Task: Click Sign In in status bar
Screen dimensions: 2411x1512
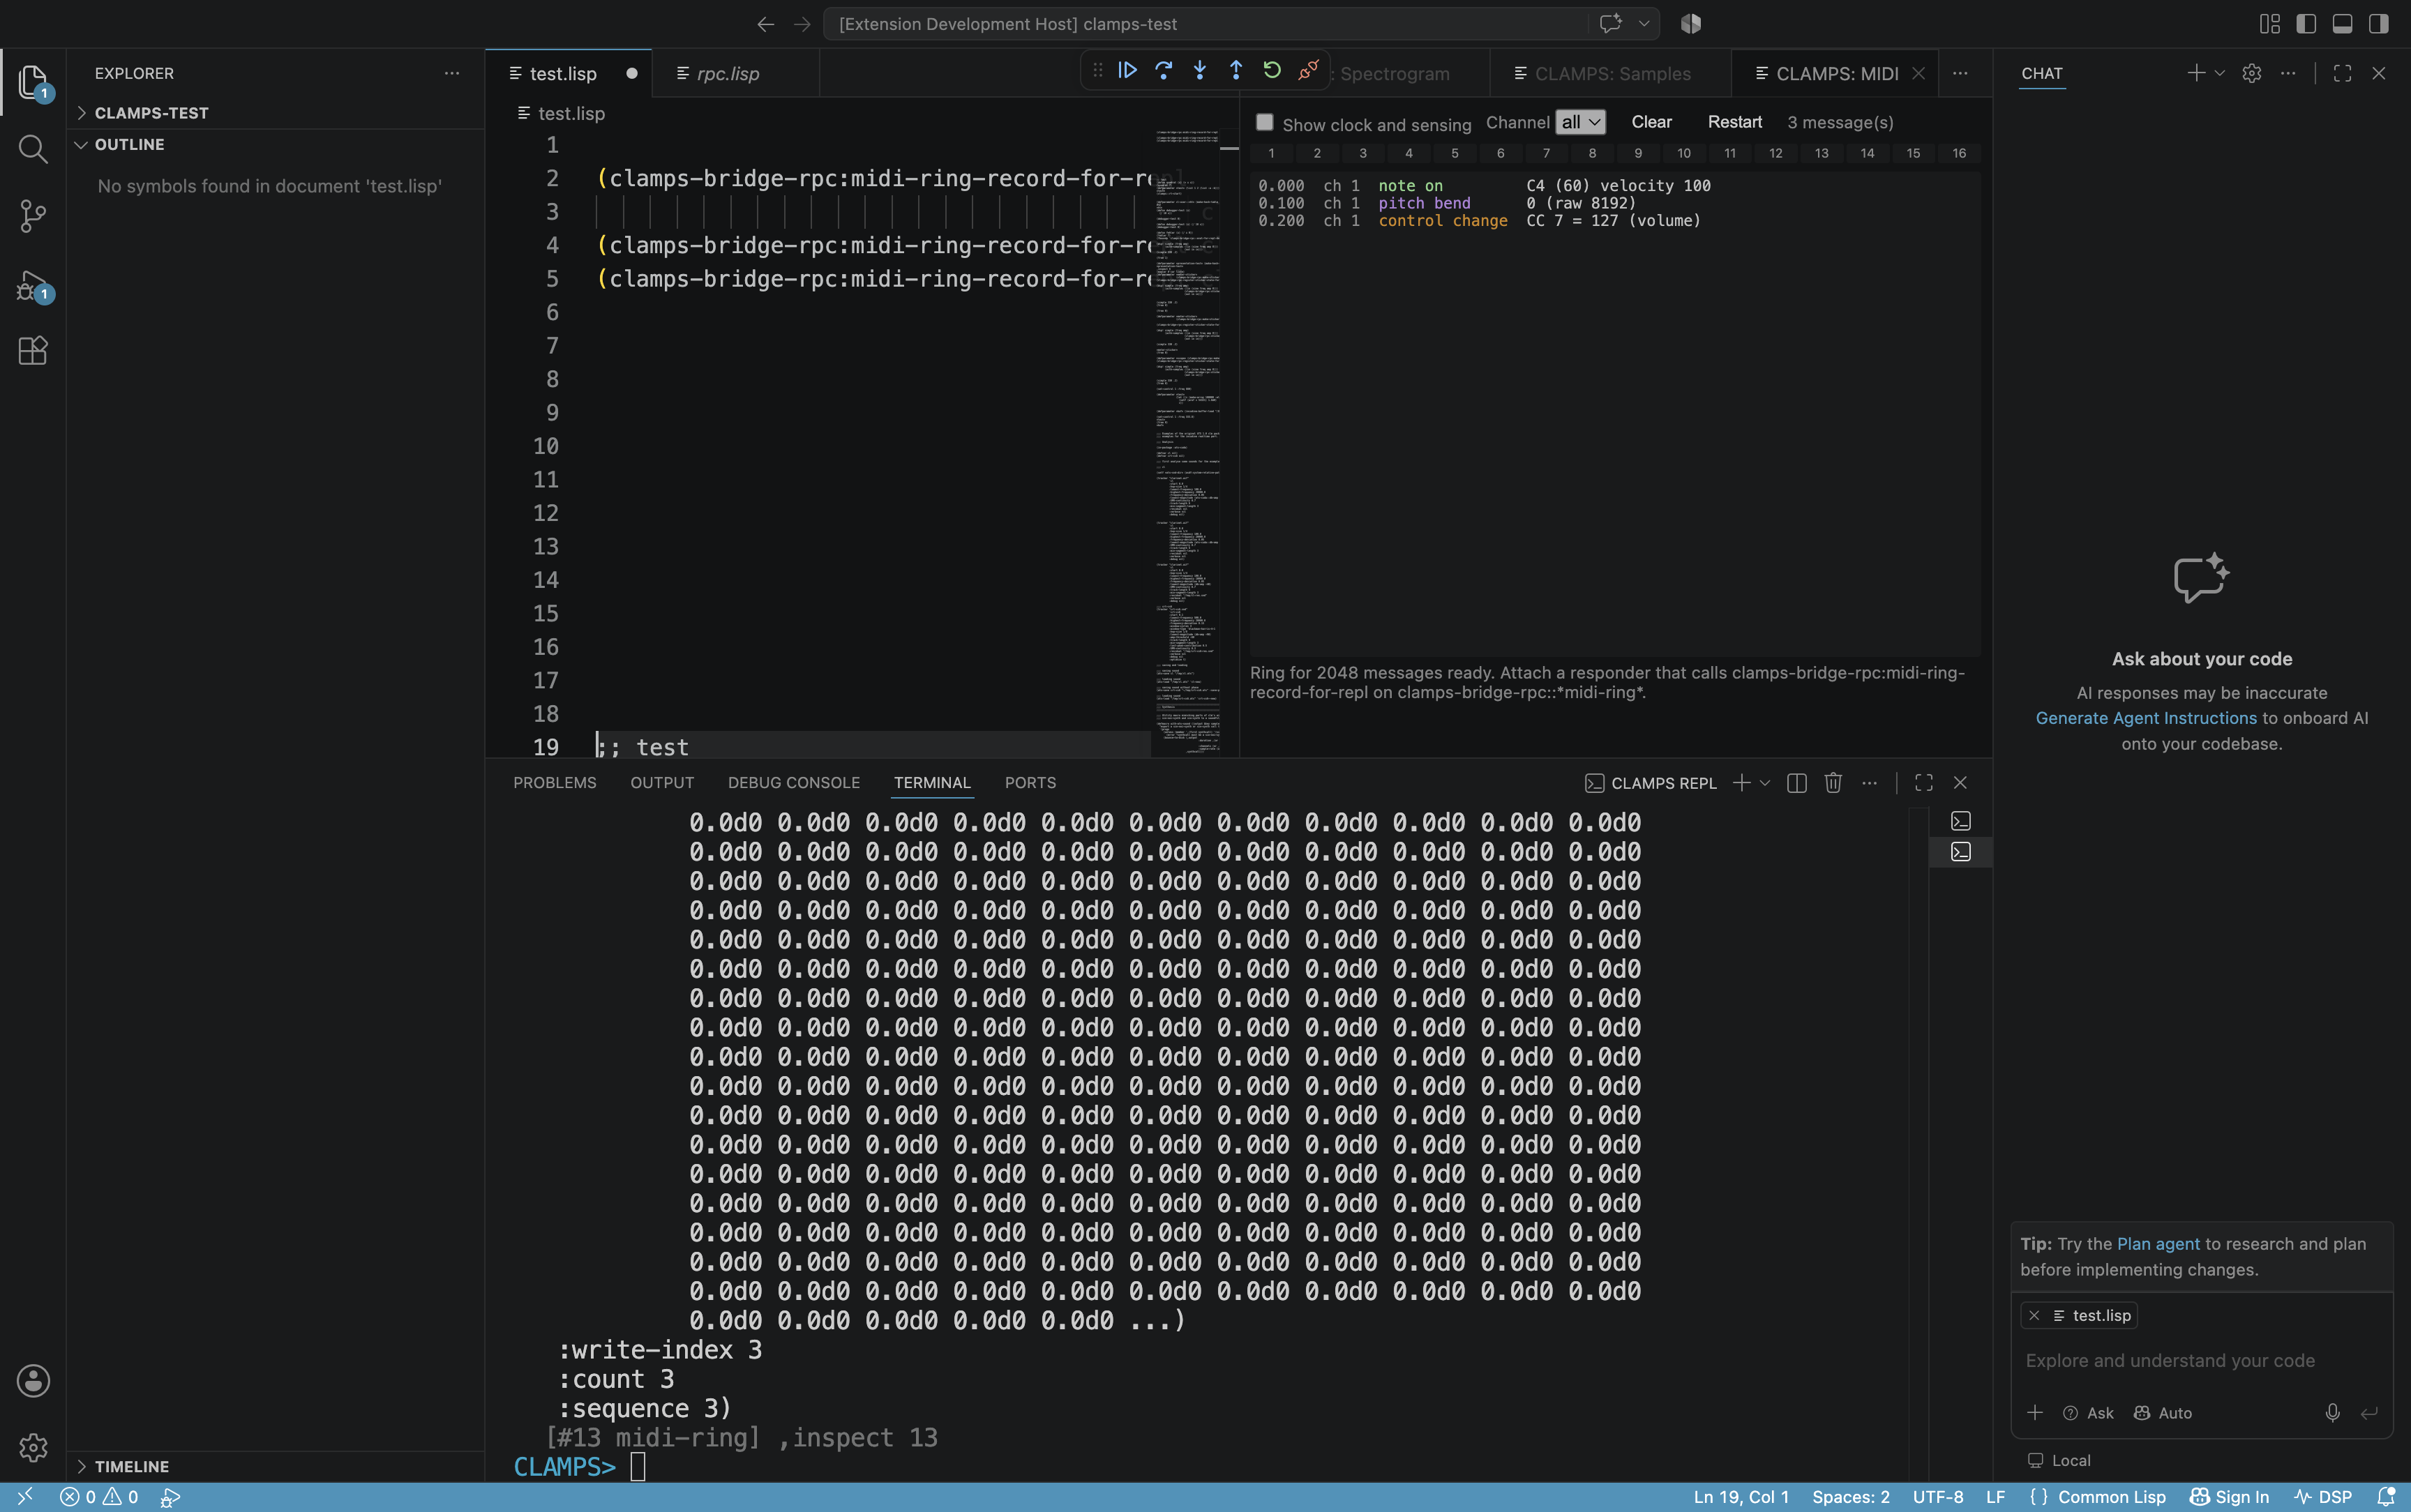Action: point(2229,1496)
